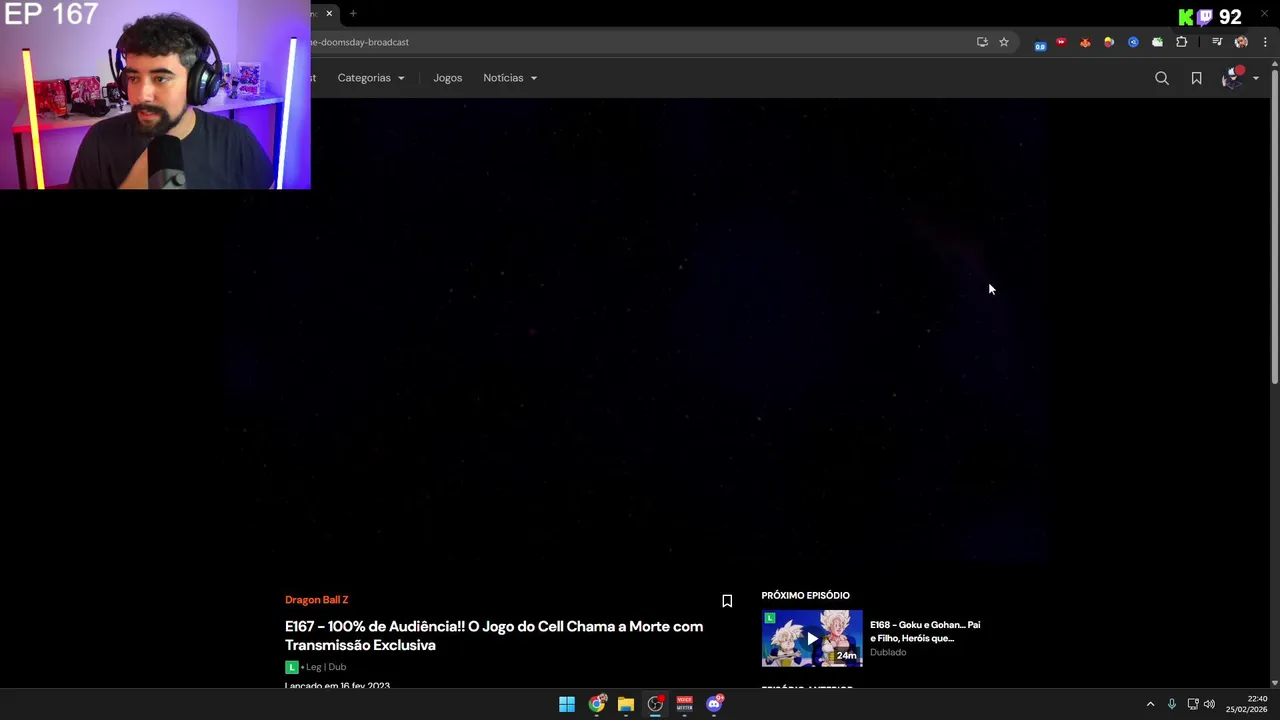Click the Leg | Dub language label

(324, 667)
